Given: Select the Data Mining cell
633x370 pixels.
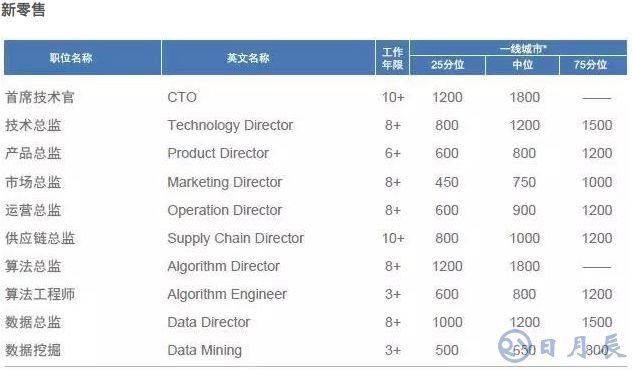Looking at the screenshot, I should coord(205,350).
